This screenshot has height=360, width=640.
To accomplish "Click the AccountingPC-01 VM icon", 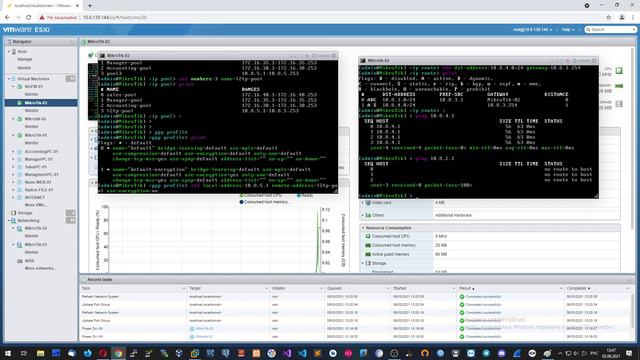I will tap(19, 151).
